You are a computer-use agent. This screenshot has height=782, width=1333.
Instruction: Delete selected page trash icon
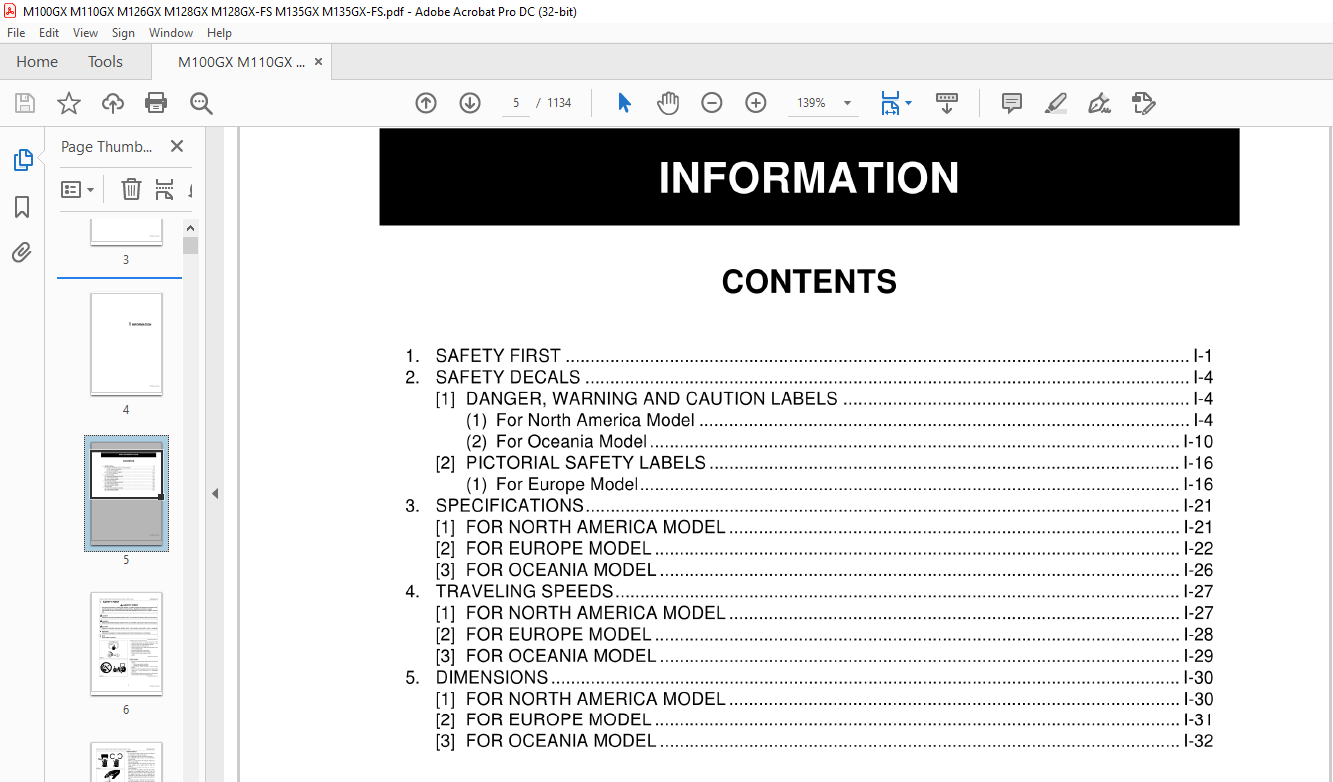tap(131, 189)
